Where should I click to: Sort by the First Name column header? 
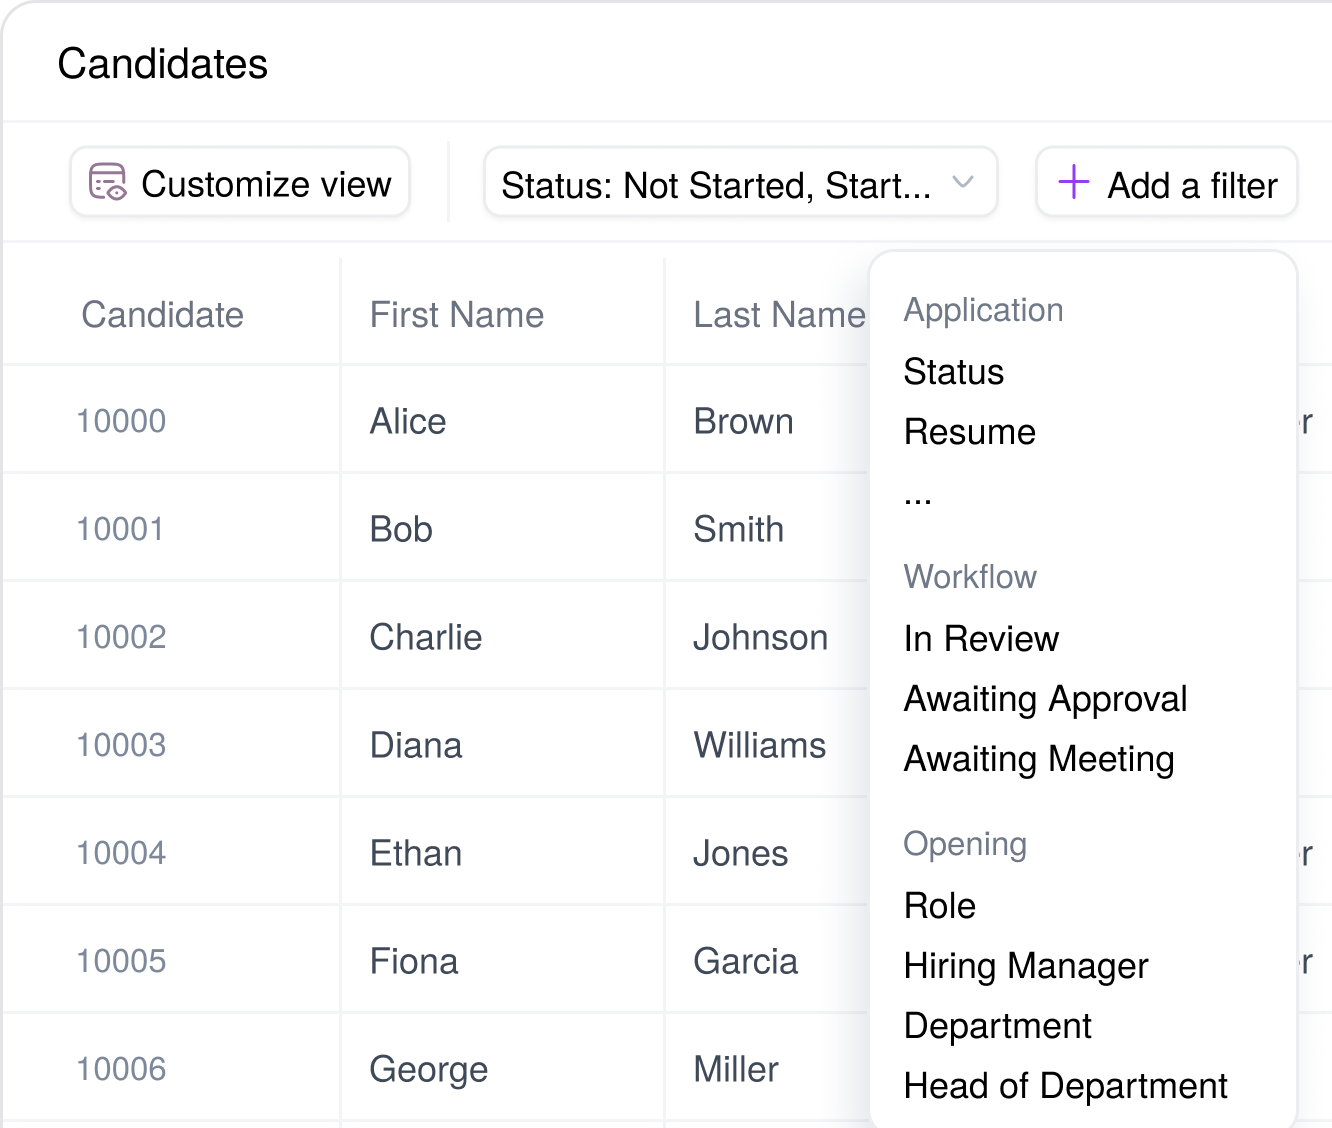[456, 315]
